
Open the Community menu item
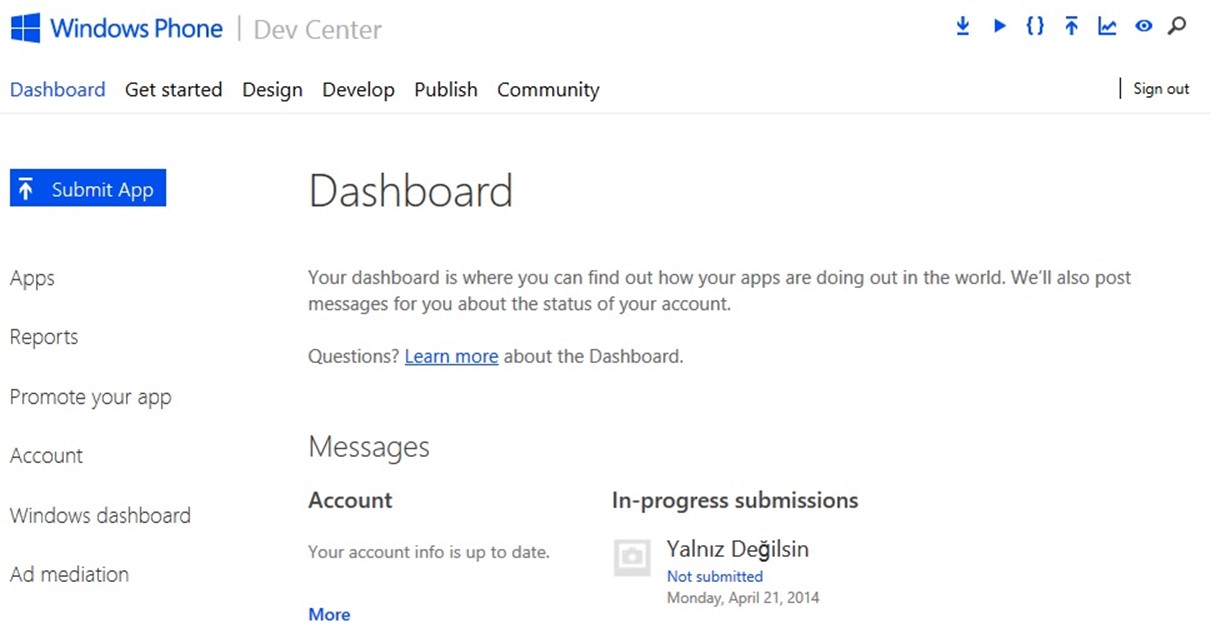[x=548, y=90]
